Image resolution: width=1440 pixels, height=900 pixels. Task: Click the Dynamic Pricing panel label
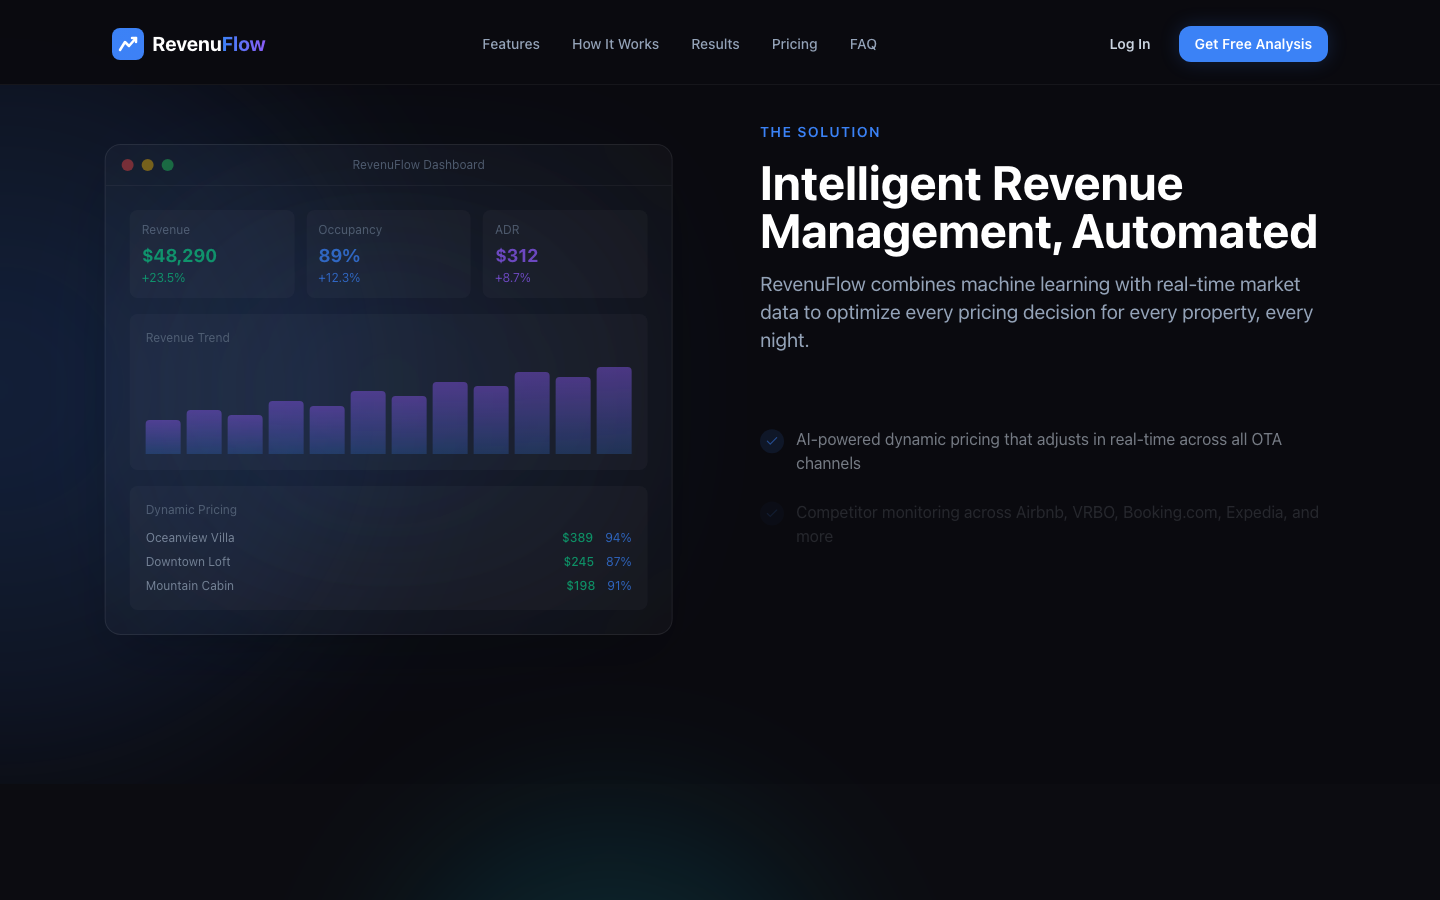pyautogui.click(x=191, y=510)
